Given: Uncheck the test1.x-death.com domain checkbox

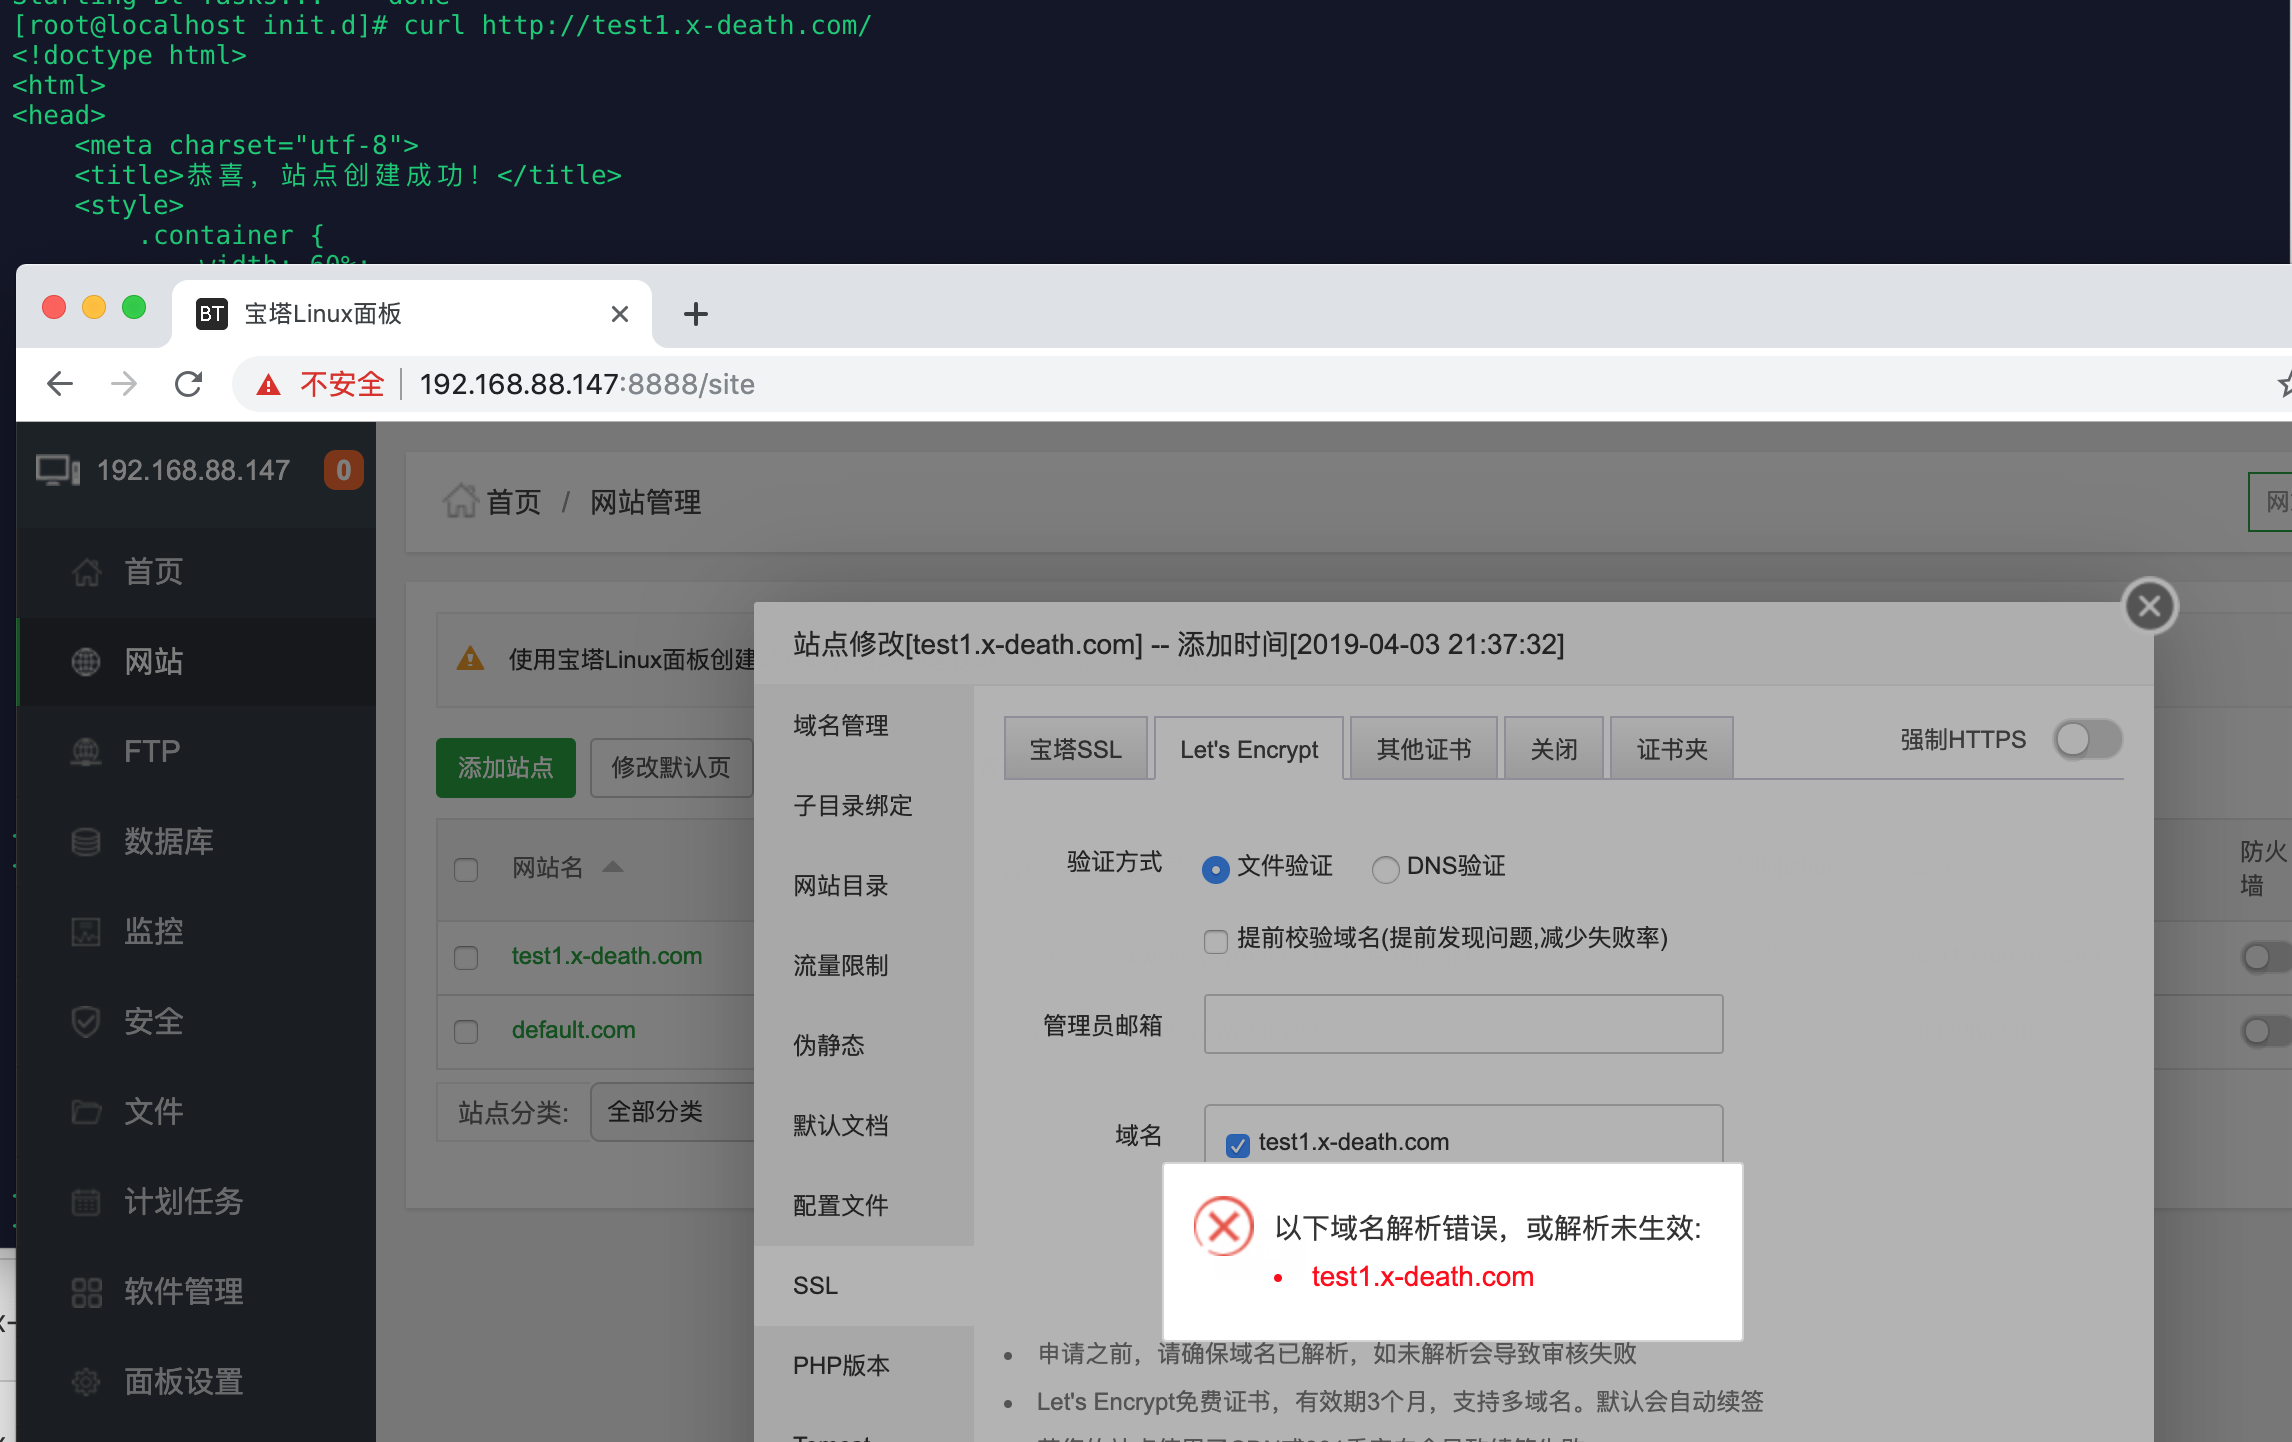Looking at the screenshot, I should tap(1238, 1145).
